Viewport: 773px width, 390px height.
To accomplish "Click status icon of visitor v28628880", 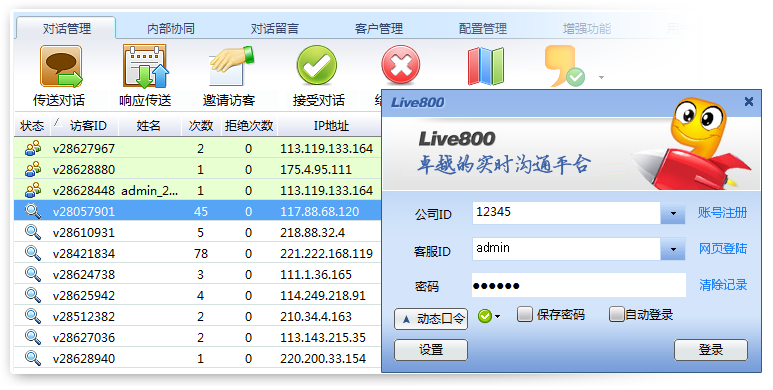I will pyautogui.click(x=33, y=169).
